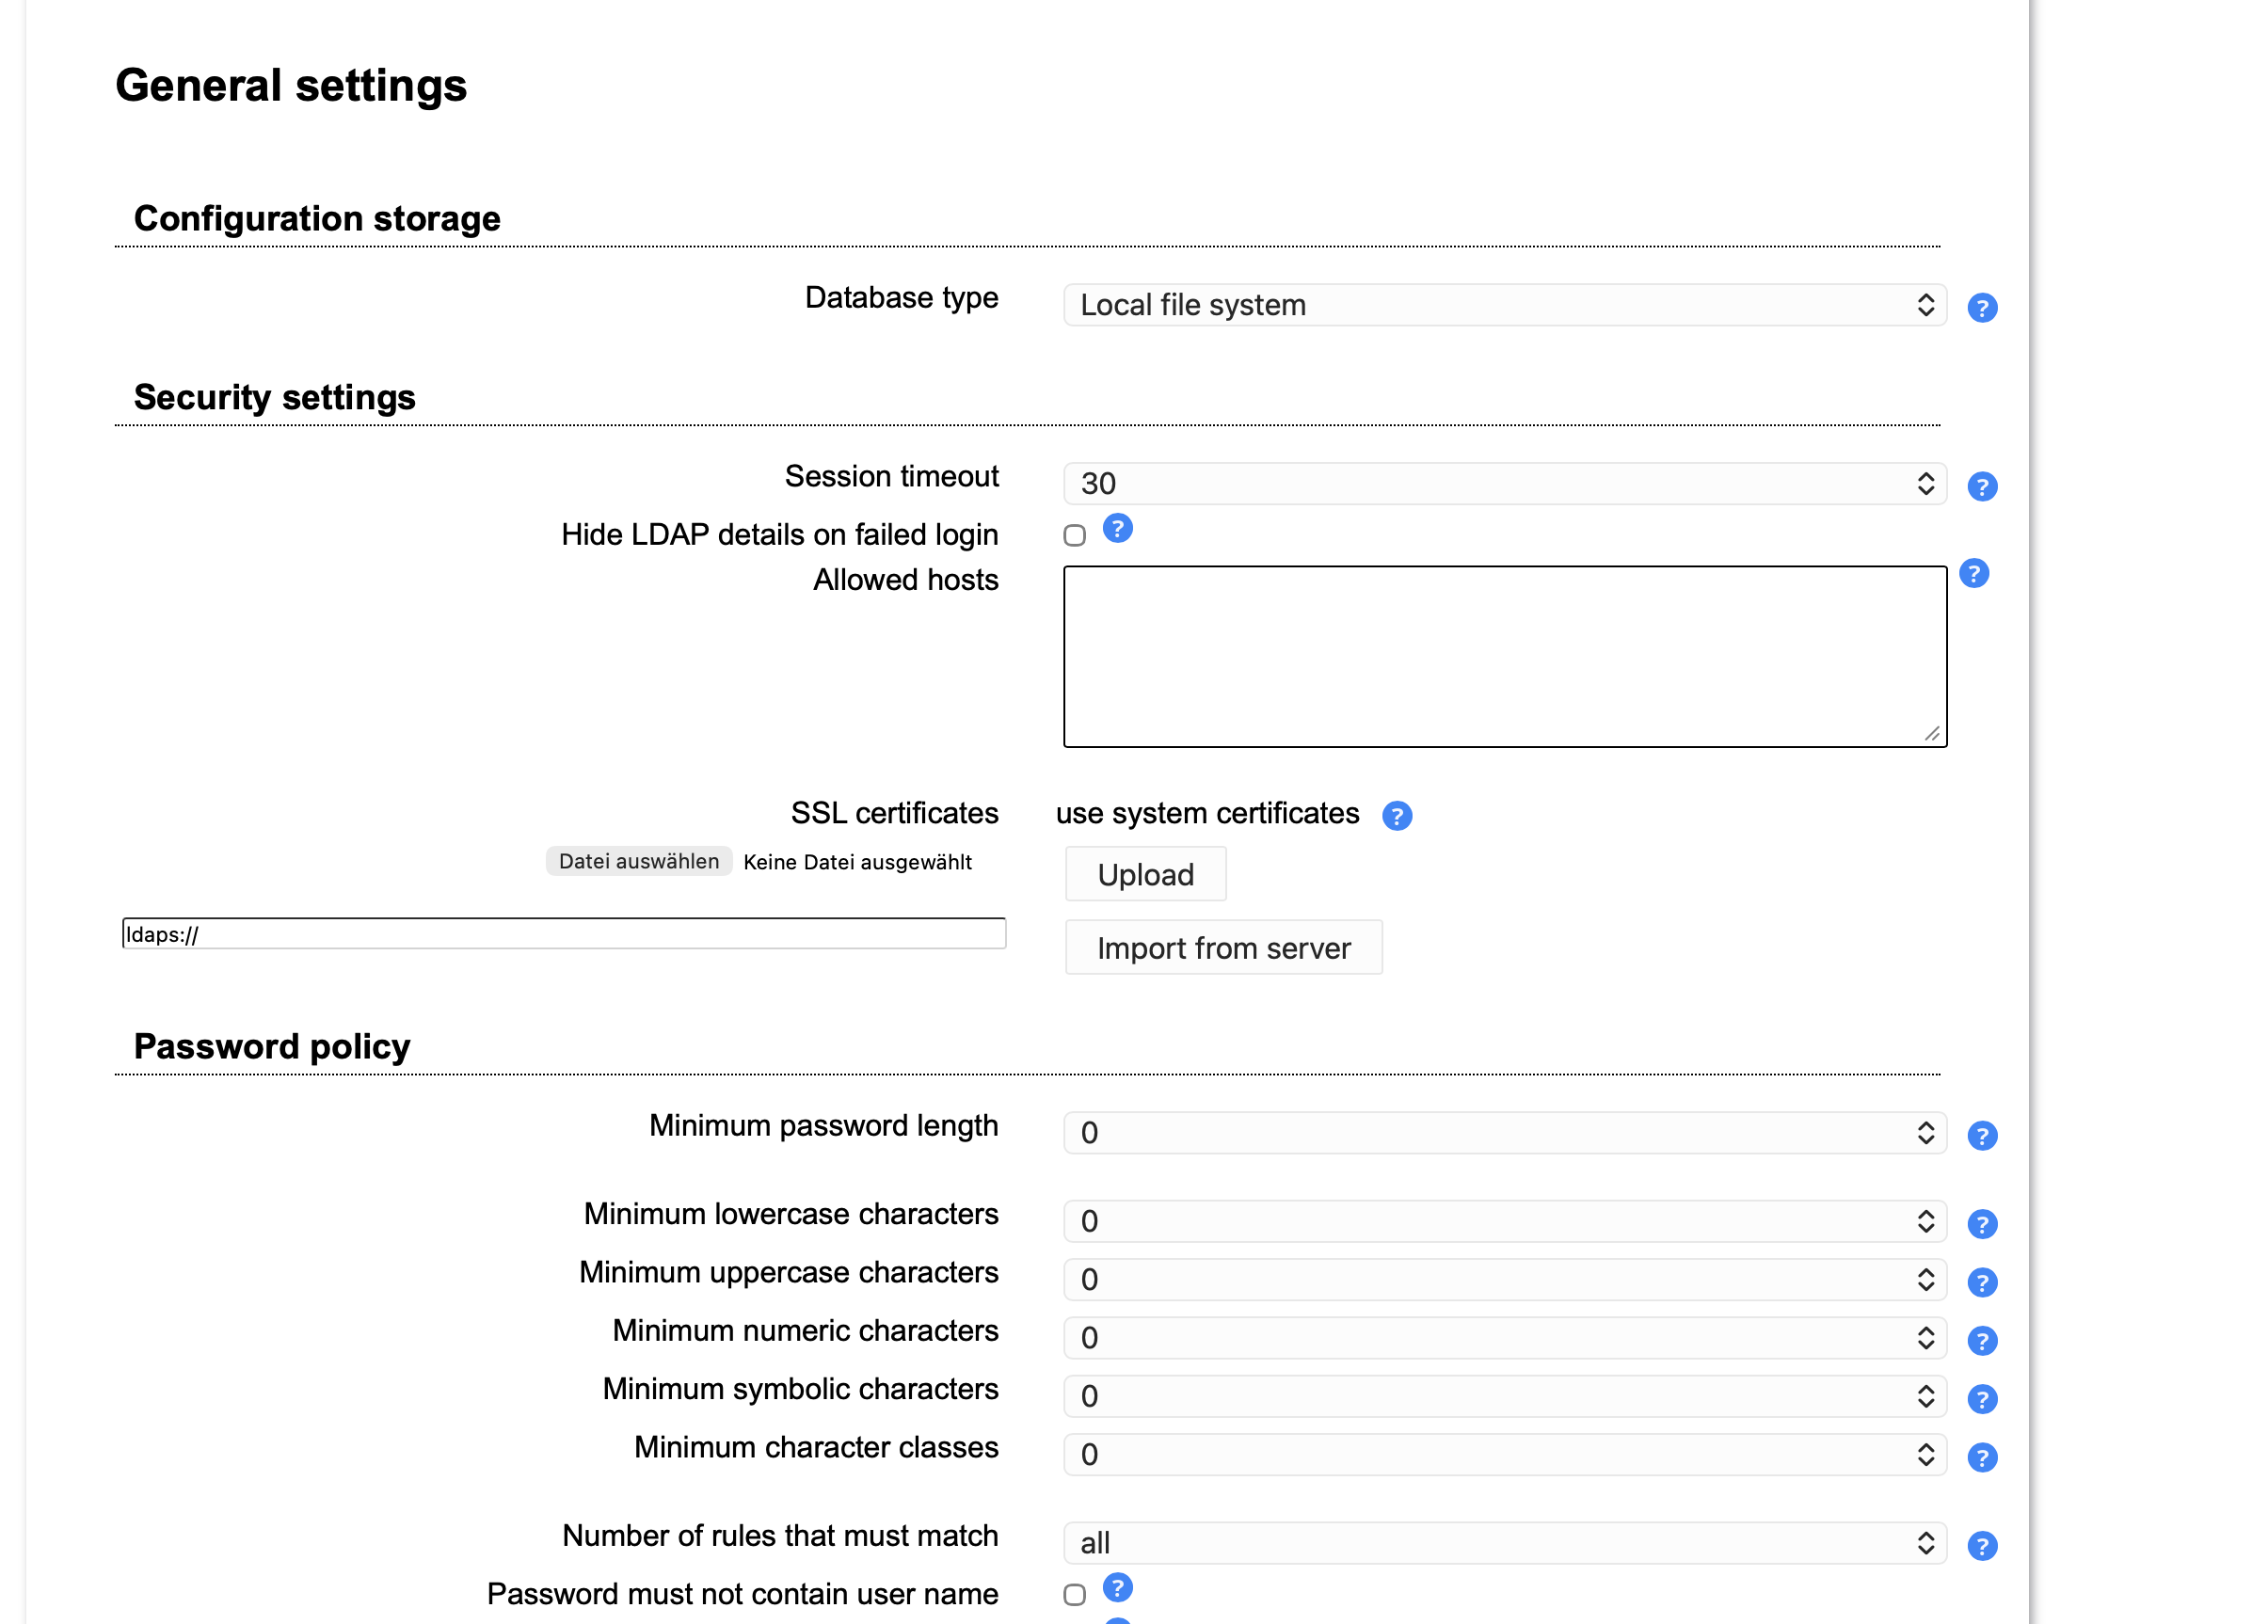Check Password must not contain user name
This screenshot has height=1624, width=2268.
coord(1074,1595)
